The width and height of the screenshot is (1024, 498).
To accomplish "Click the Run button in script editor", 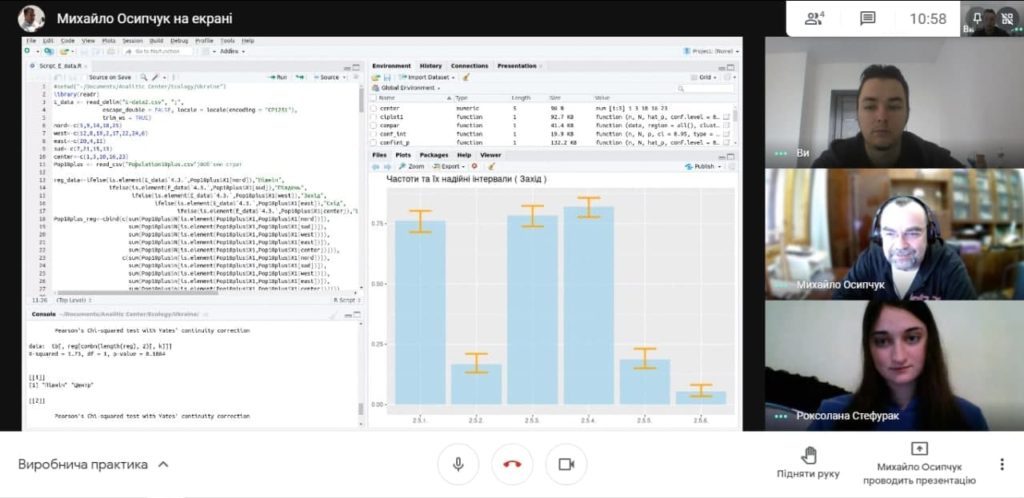I will (278, 77).
